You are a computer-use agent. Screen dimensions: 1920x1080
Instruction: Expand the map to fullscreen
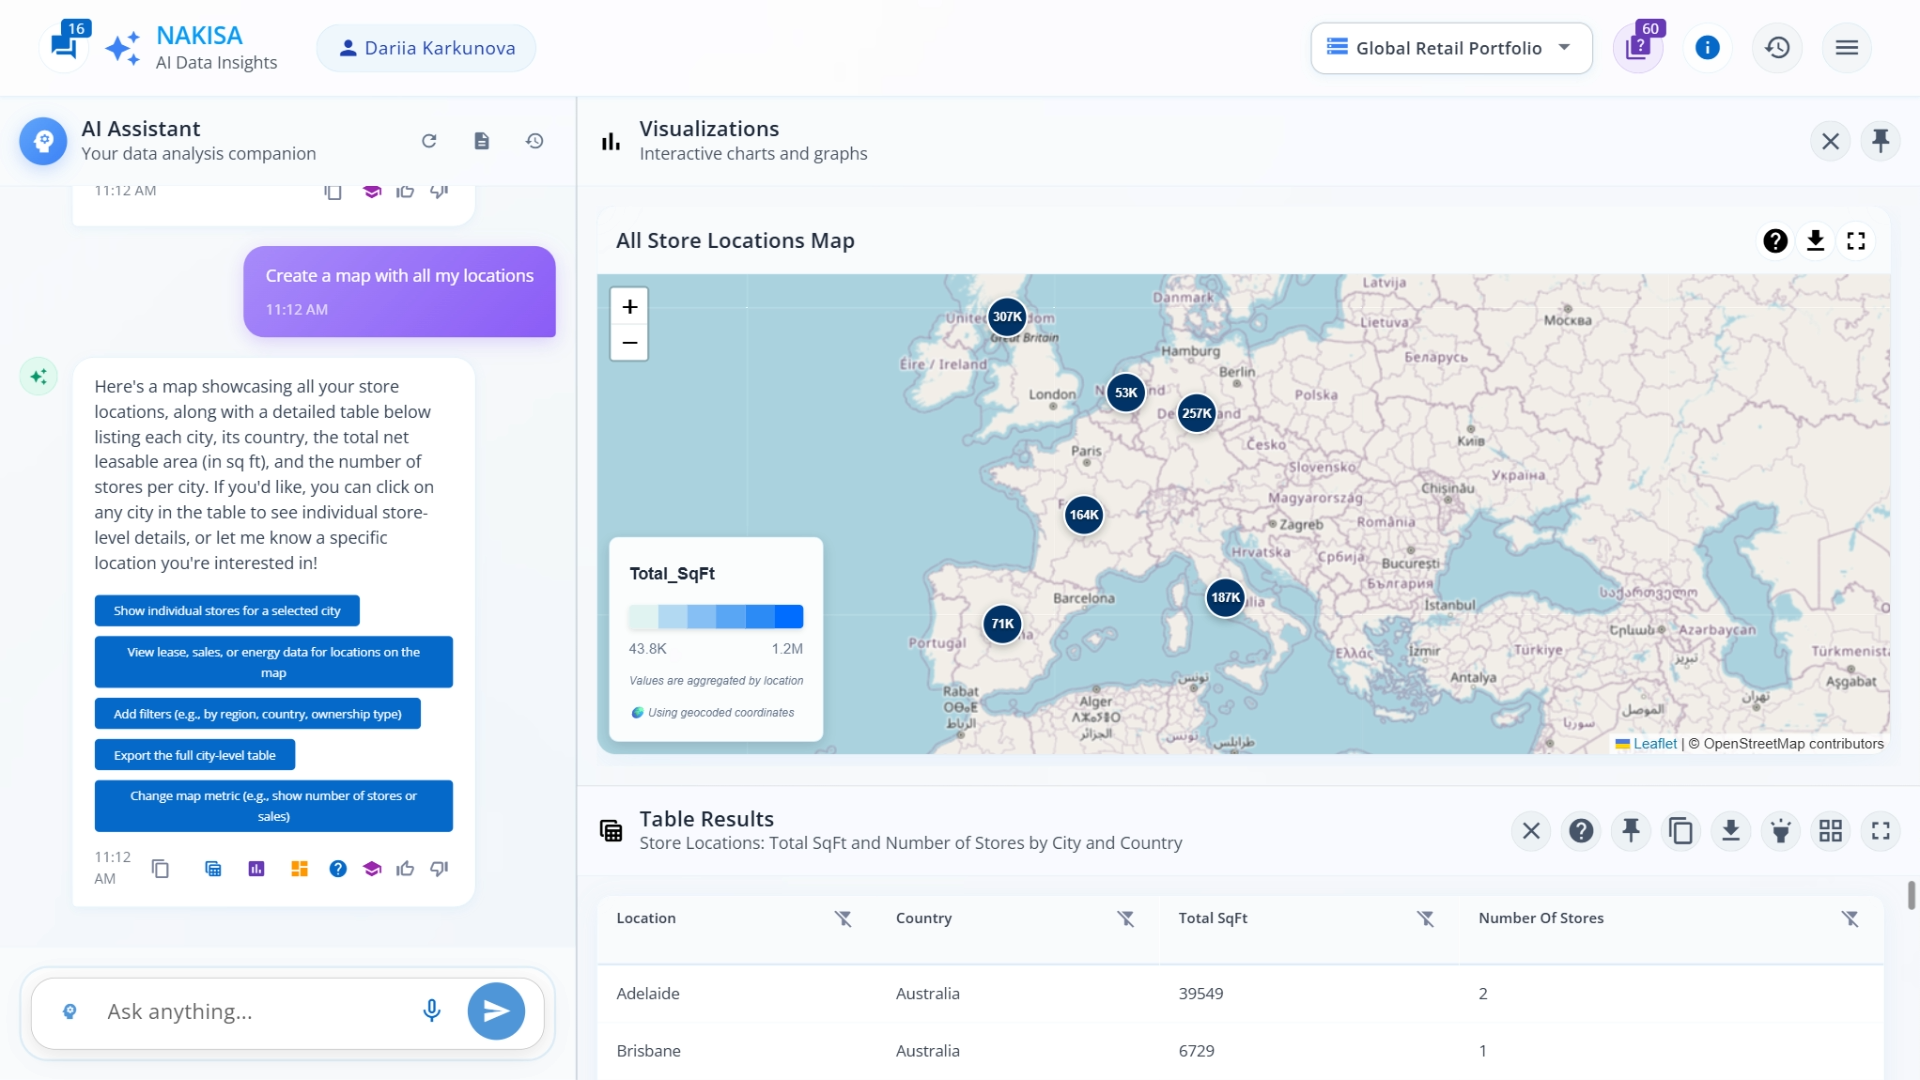(1856, 241)
